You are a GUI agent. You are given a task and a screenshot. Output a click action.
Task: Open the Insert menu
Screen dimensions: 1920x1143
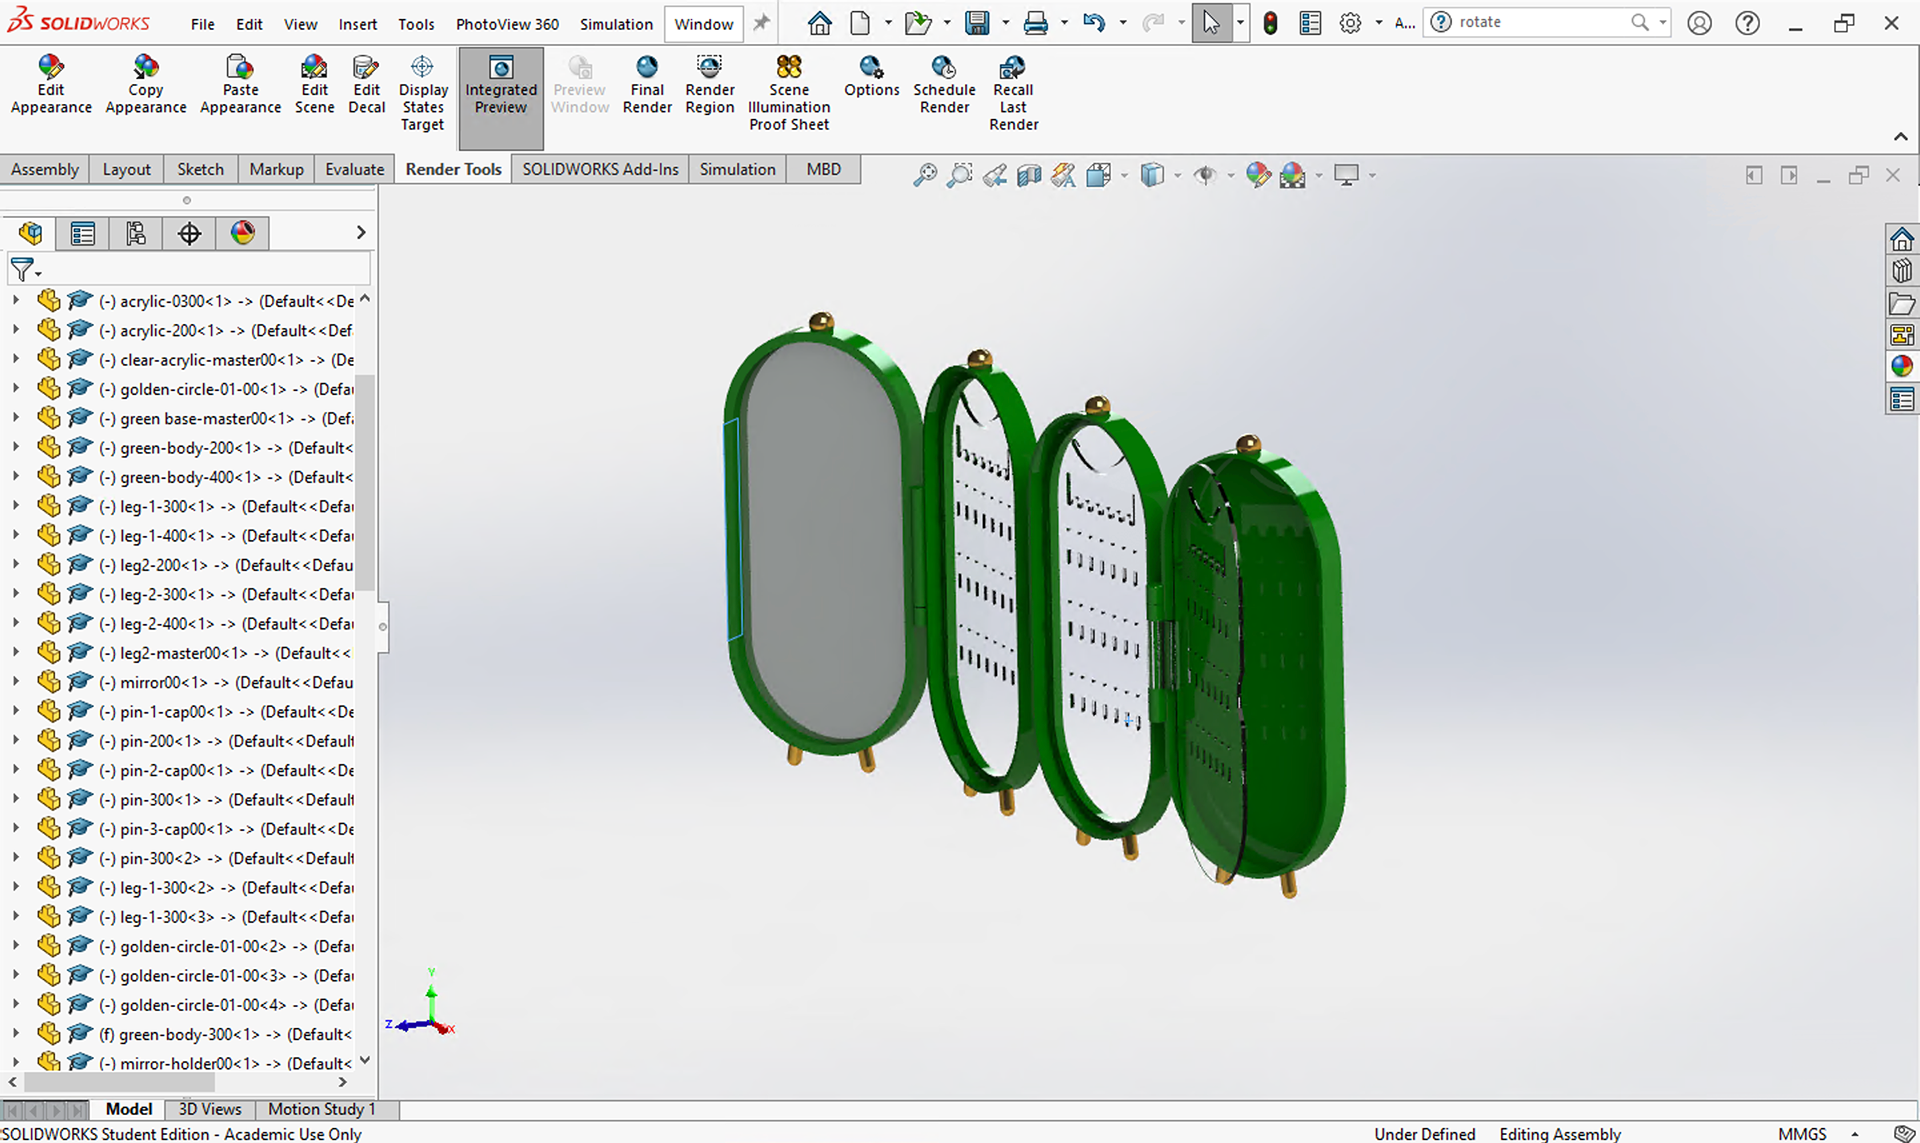tap(357, 24)
